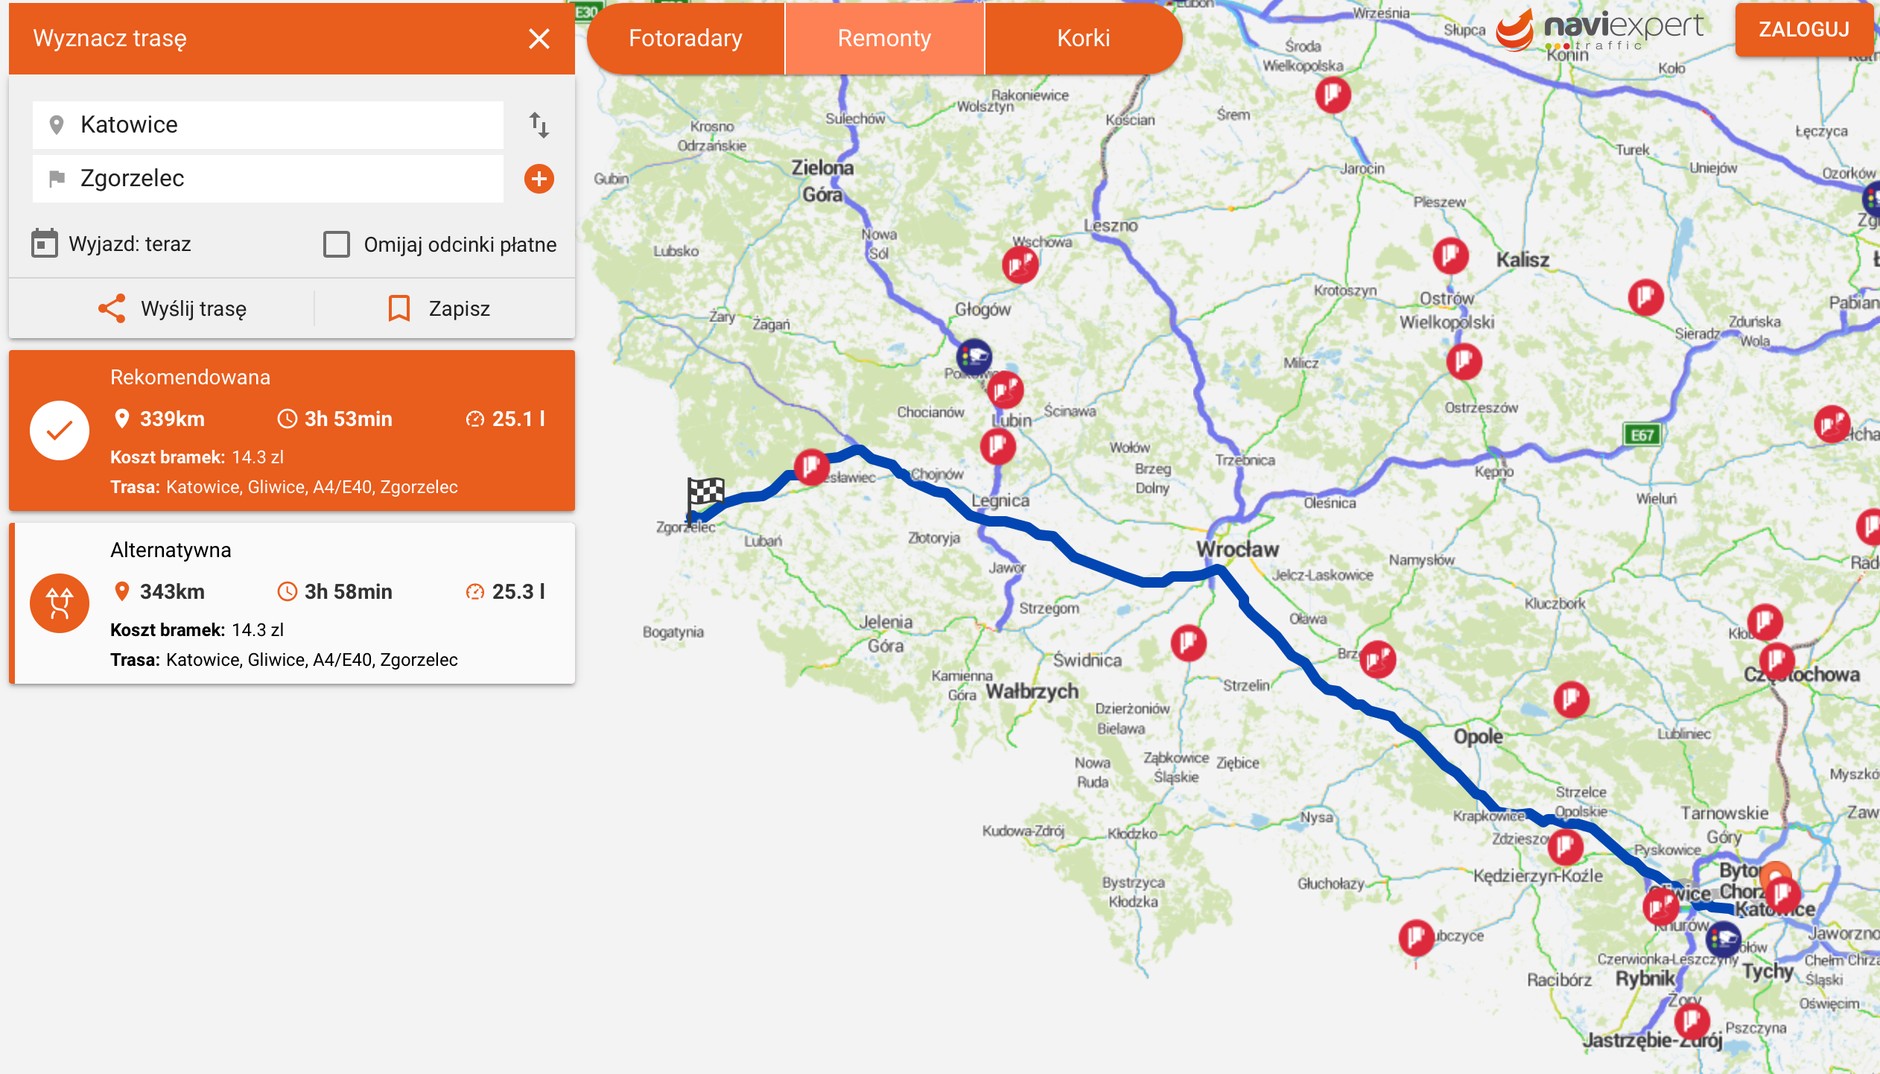This screenshot has height=1074, width=1880.
Task: Select the alternative route person icon
Action: click(x=60, y=603)
